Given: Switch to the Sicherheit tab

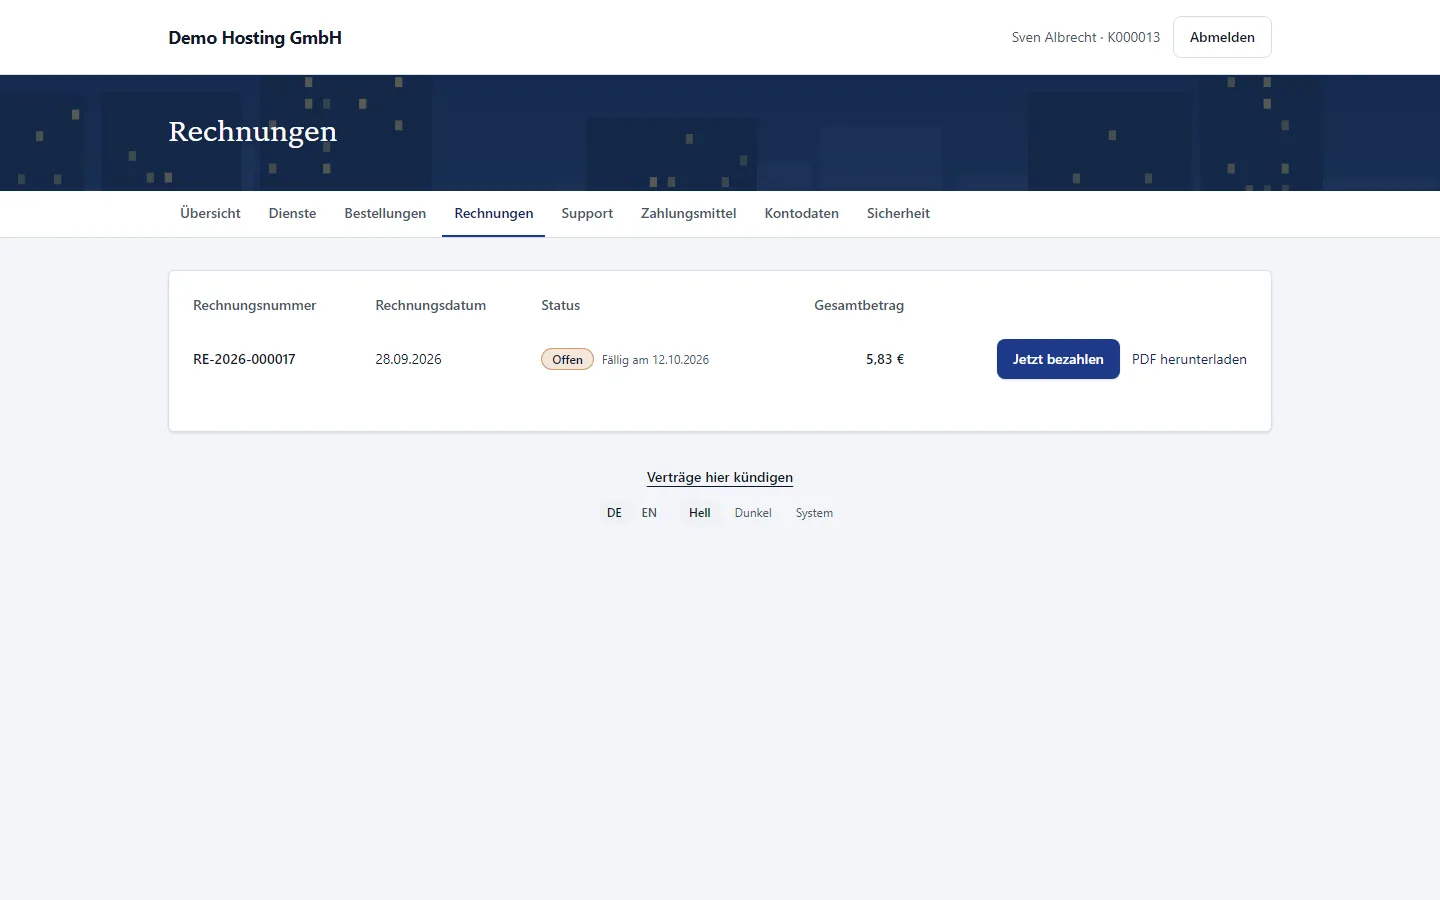Looking at the screenshot, I should click(898, 213).
